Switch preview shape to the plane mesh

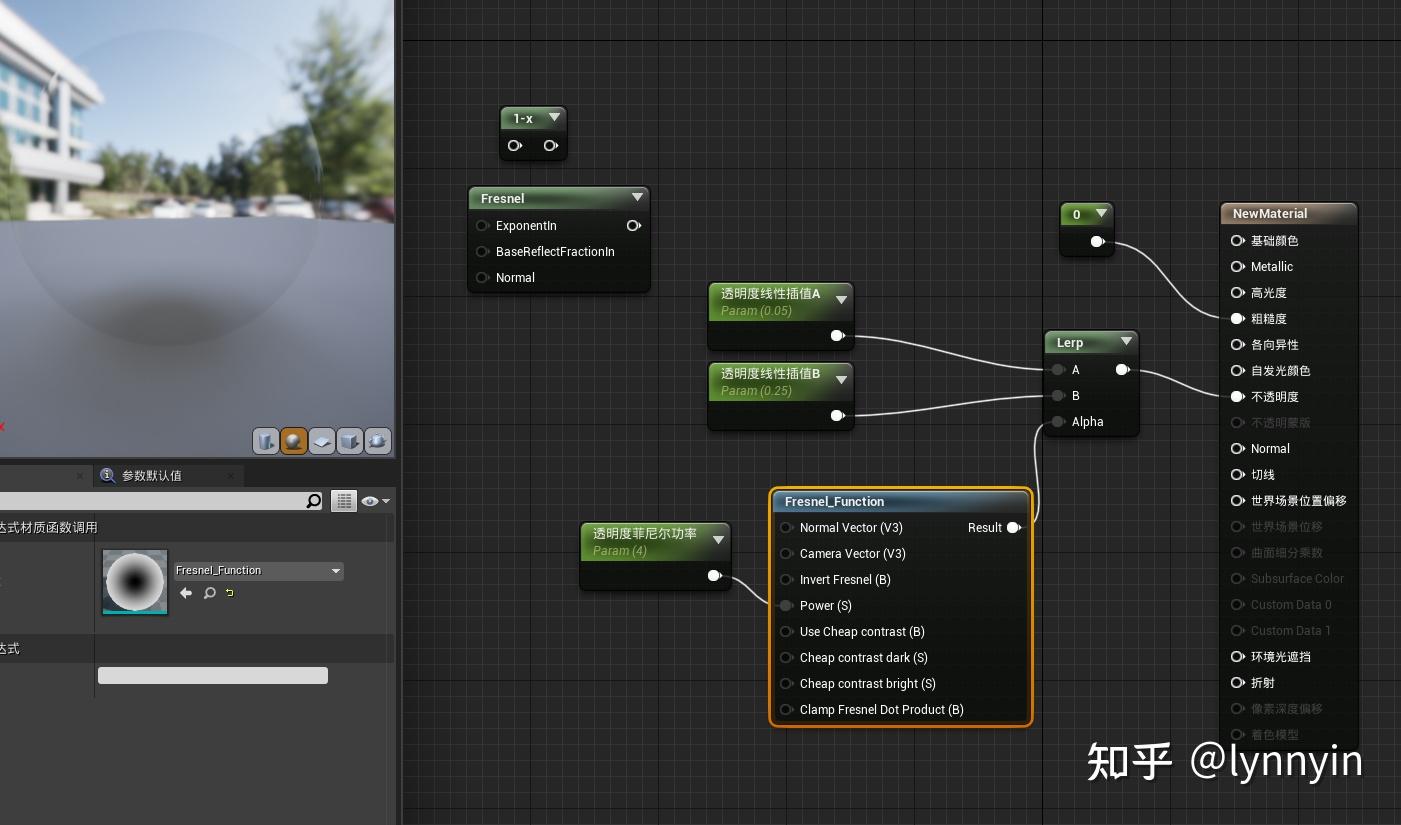click(x=322, y=440)
